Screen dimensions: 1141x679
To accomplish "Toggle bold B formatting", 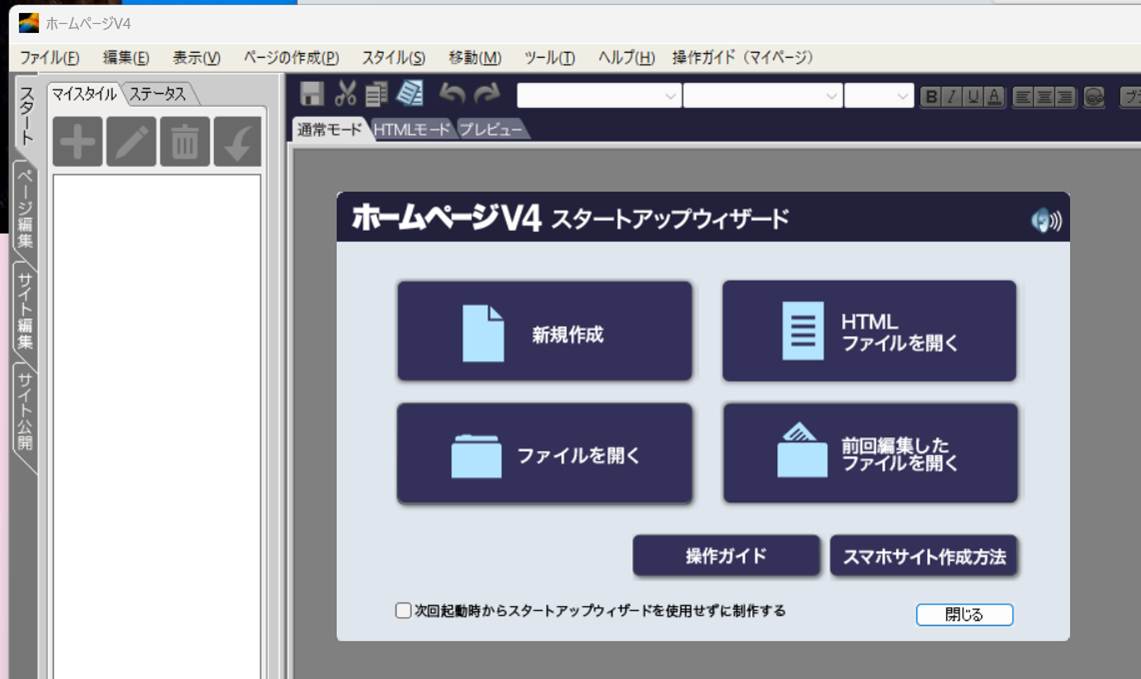I will pyautogui.click(x=931, y=97).
